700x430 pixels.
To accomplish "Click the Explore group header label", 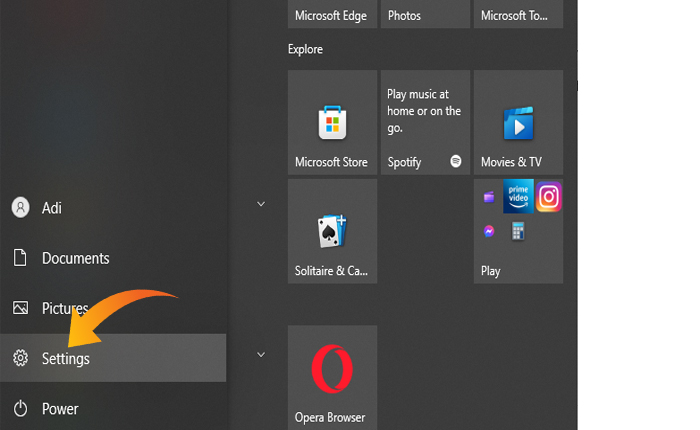I will [305, 49].
